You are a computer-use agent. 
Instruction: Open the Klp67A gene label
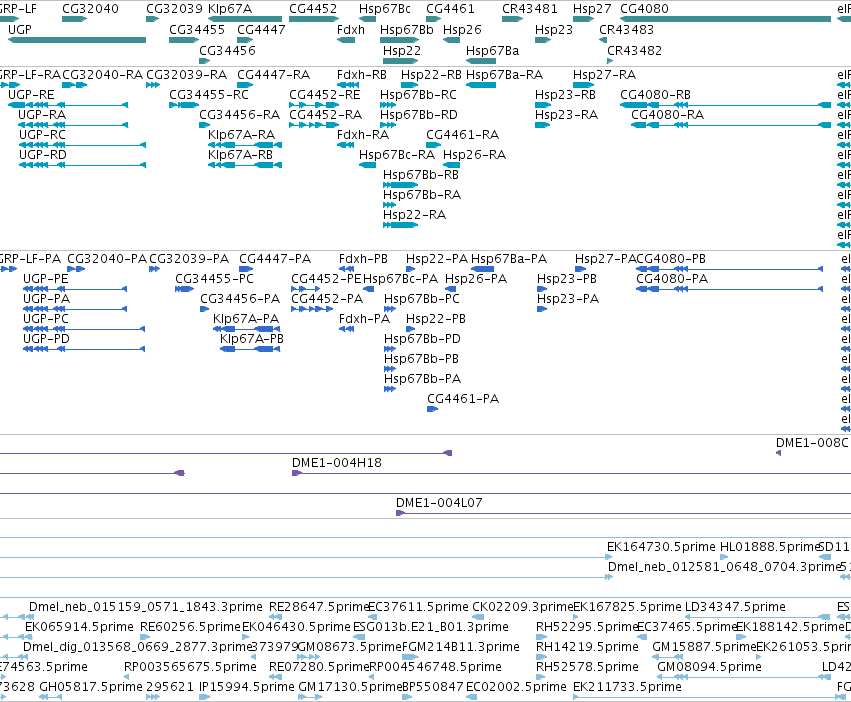230,9
